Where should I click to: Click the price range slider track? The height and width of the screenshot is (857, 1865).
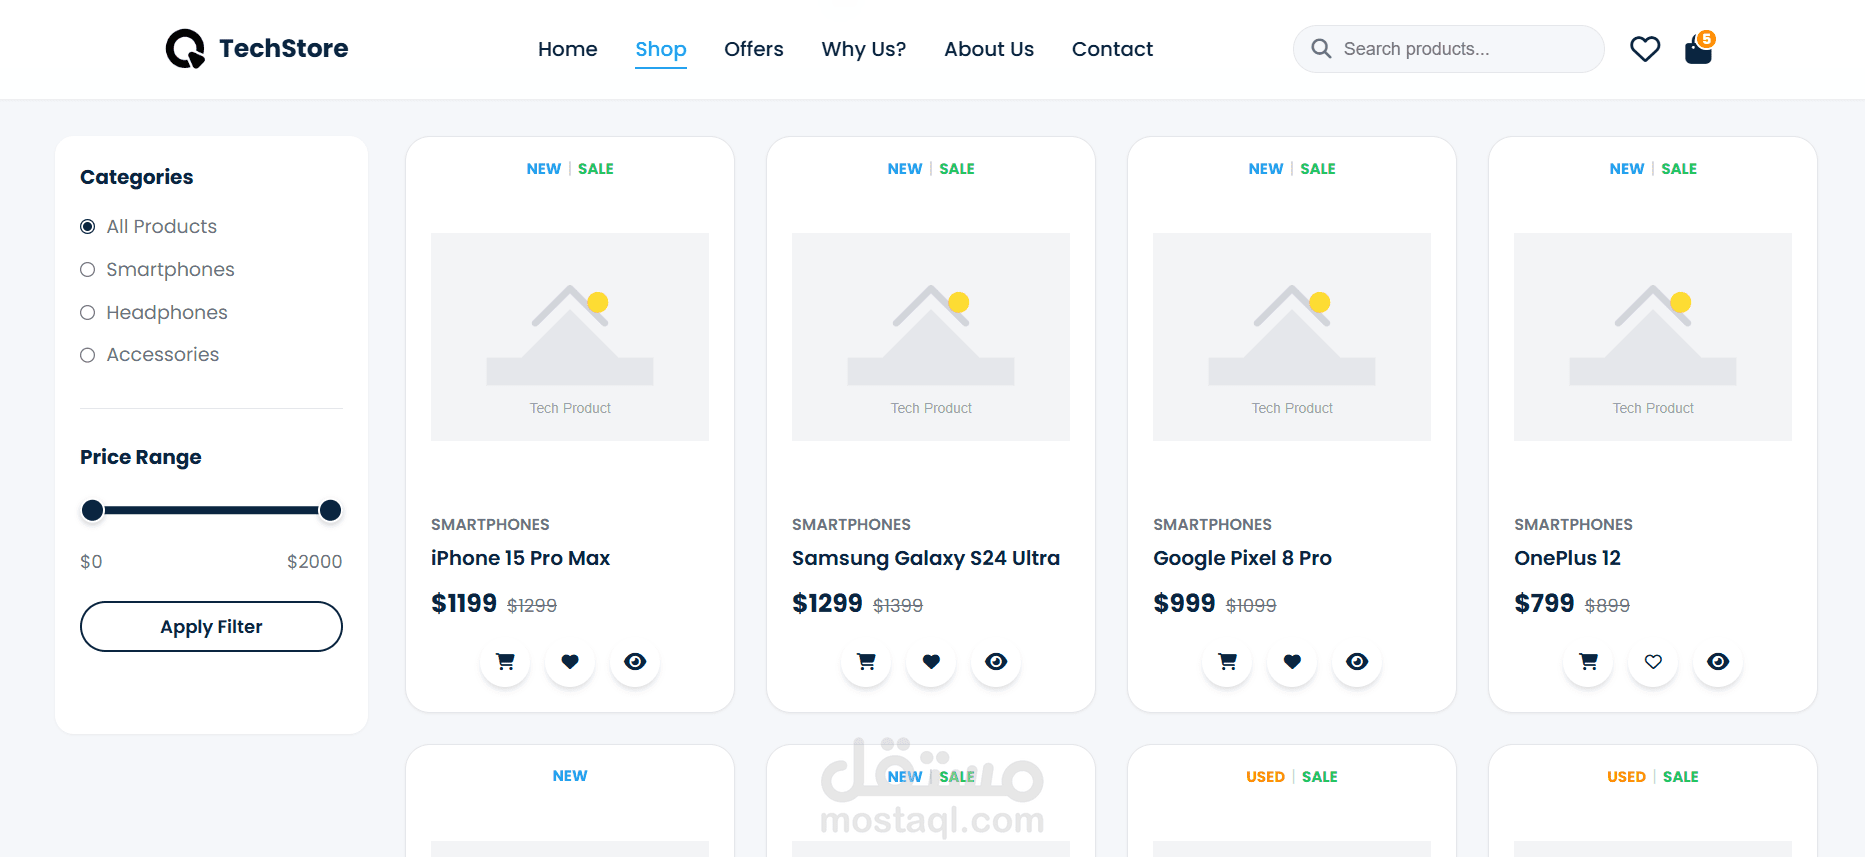pyautogui.click(x=211, y=511)
